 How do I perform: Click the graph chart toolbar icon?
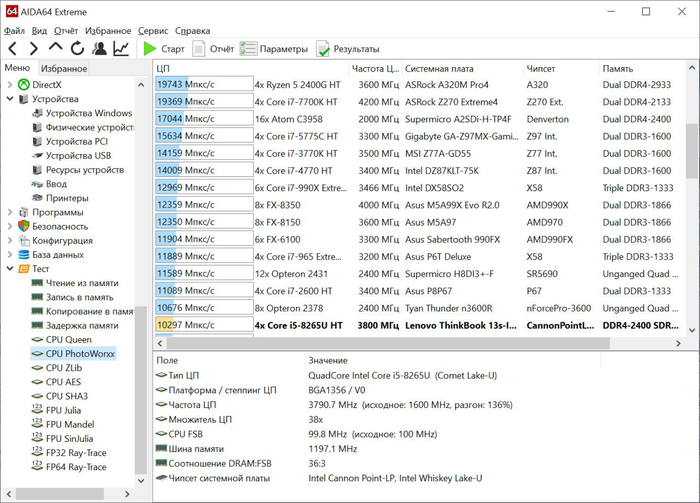(121, 49)
